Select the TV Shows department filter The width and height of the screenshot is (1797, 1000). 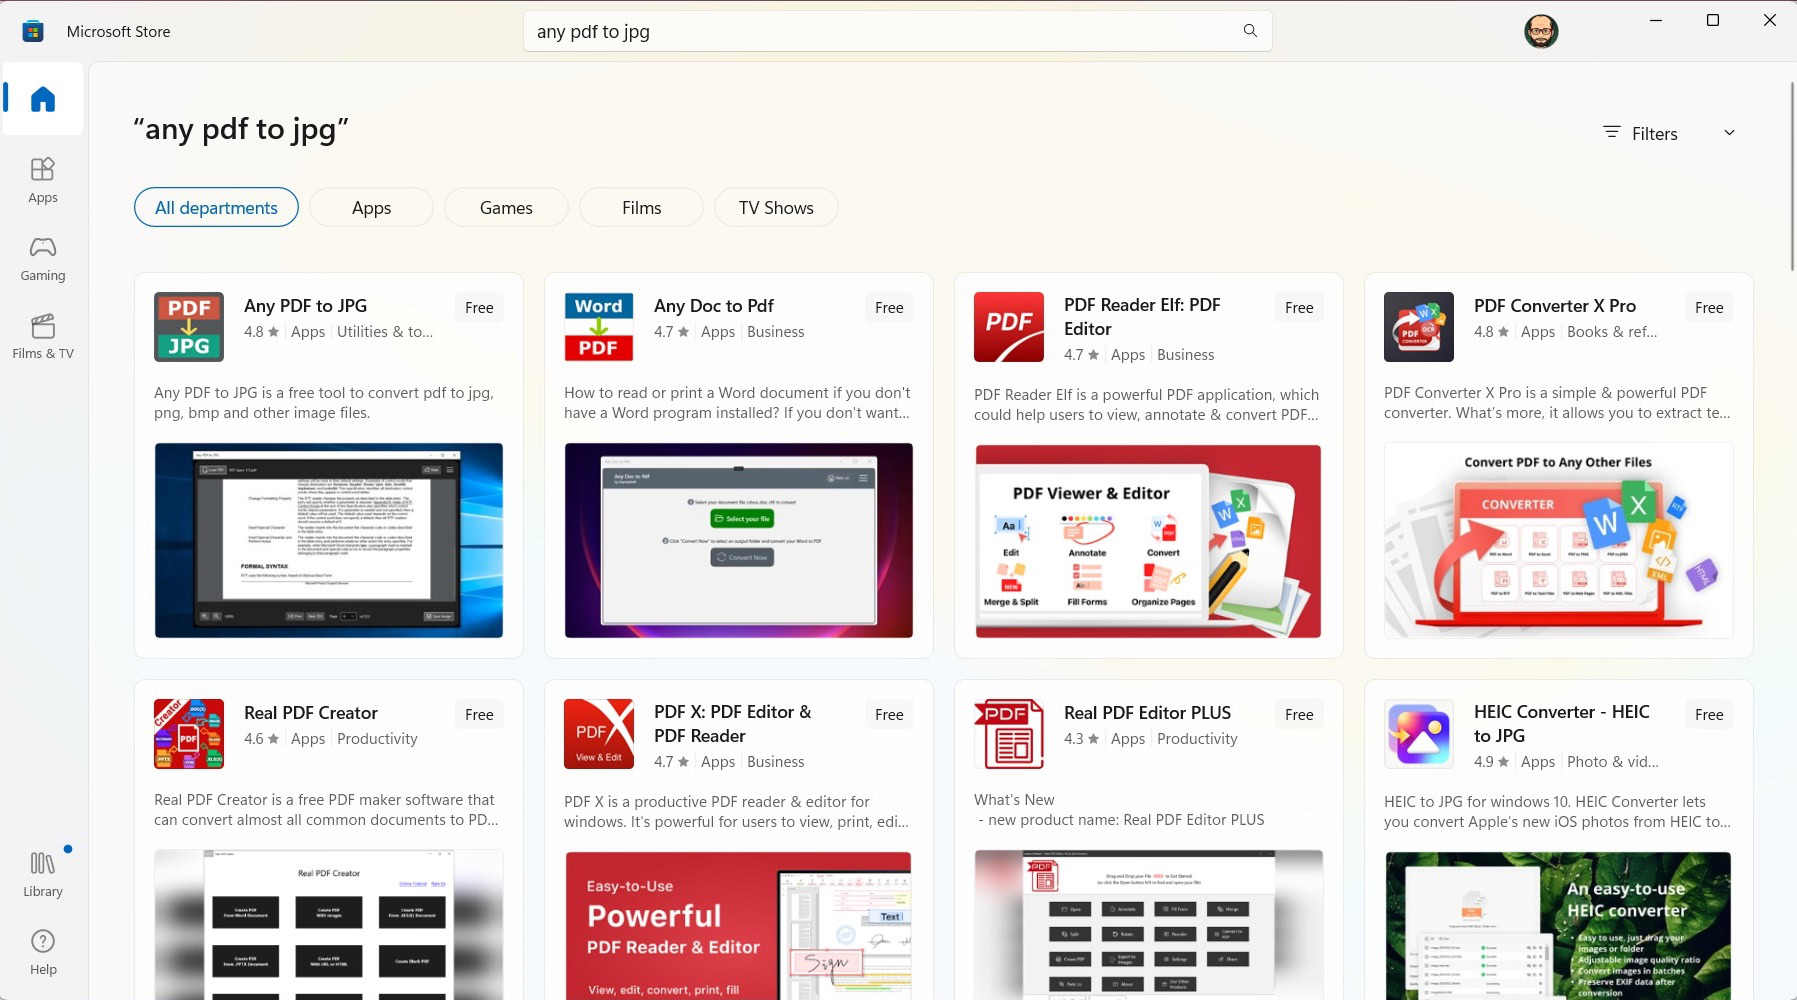point(776,207)
